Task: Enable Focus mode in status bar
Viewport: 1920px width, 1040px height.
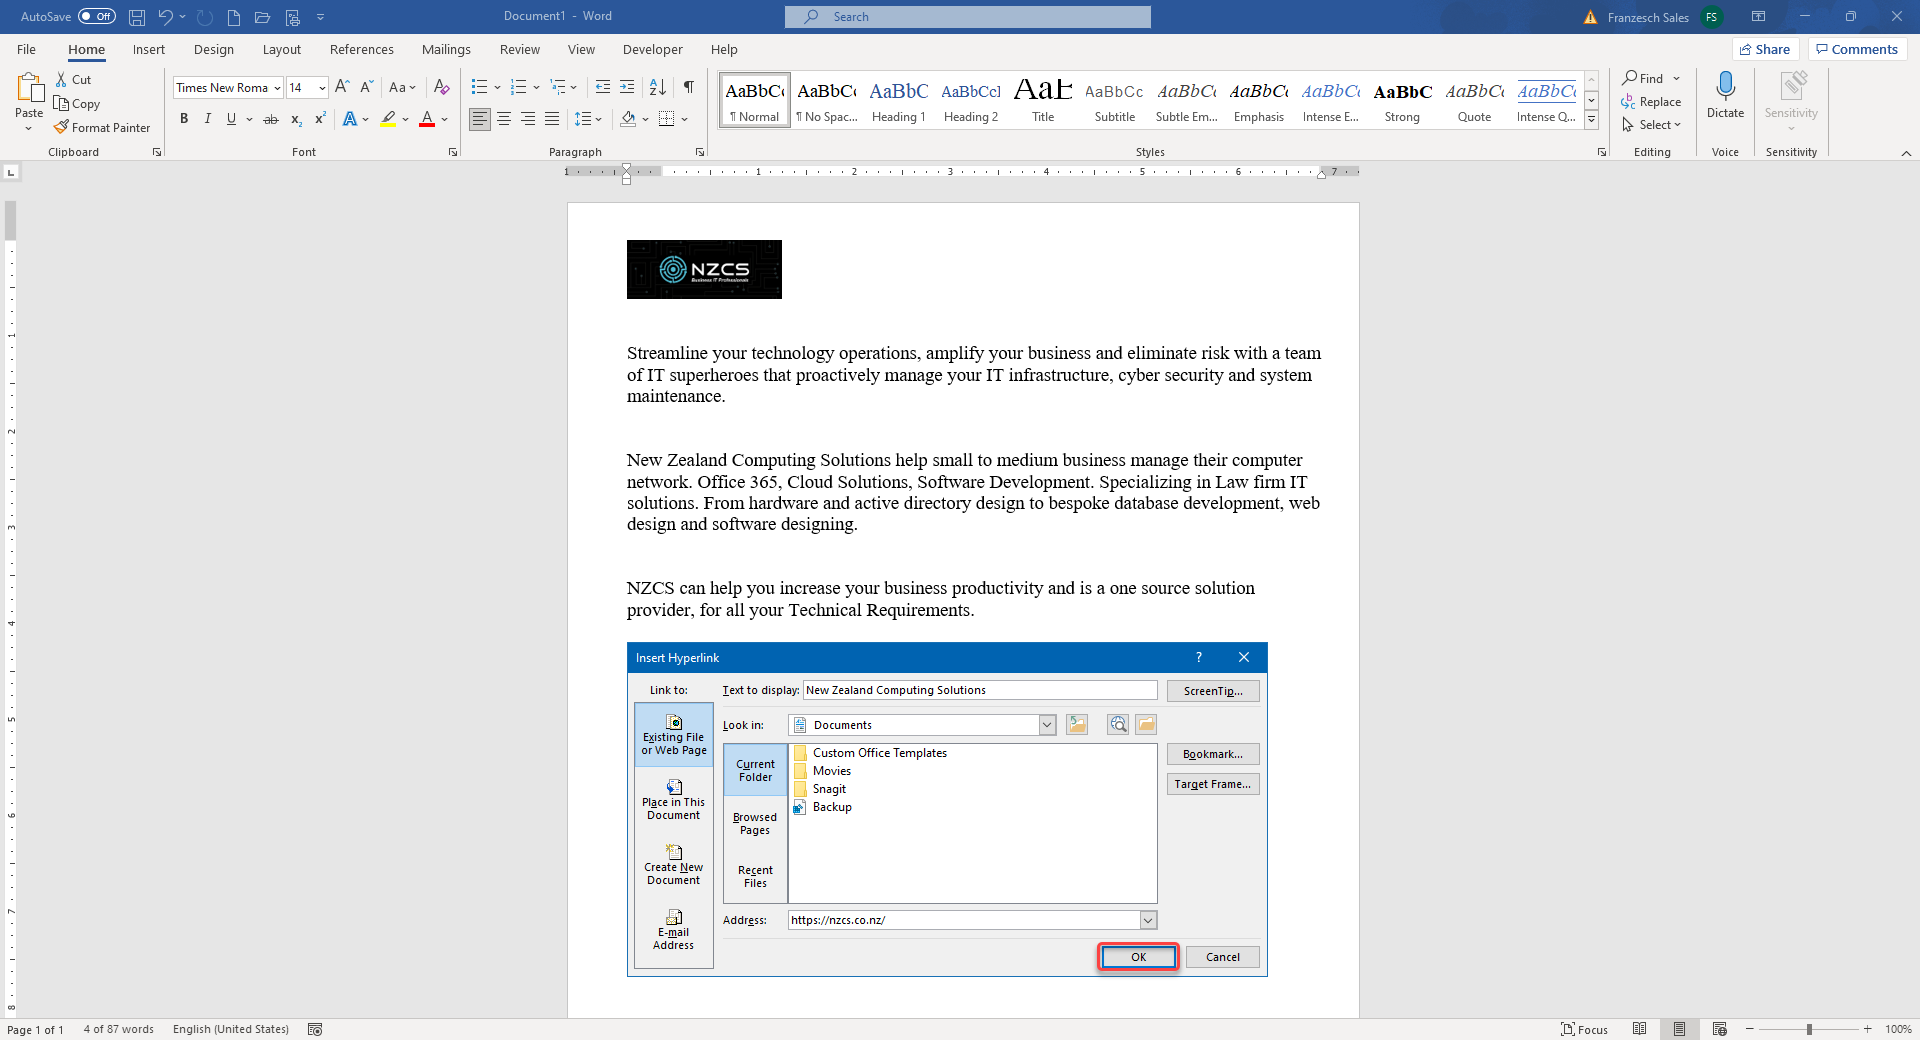Action: 1584,1029
